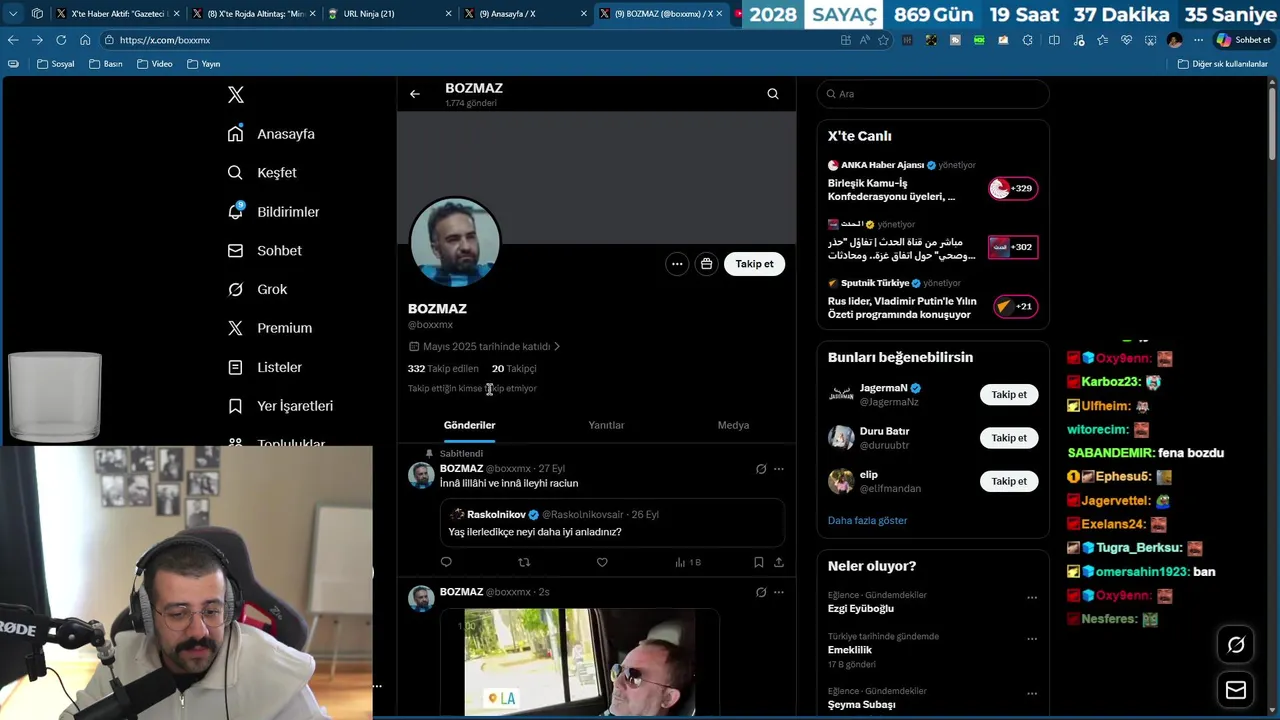
Task: Add page to favorites star icon
Action: pyautogui.click(x=883, y=40)
